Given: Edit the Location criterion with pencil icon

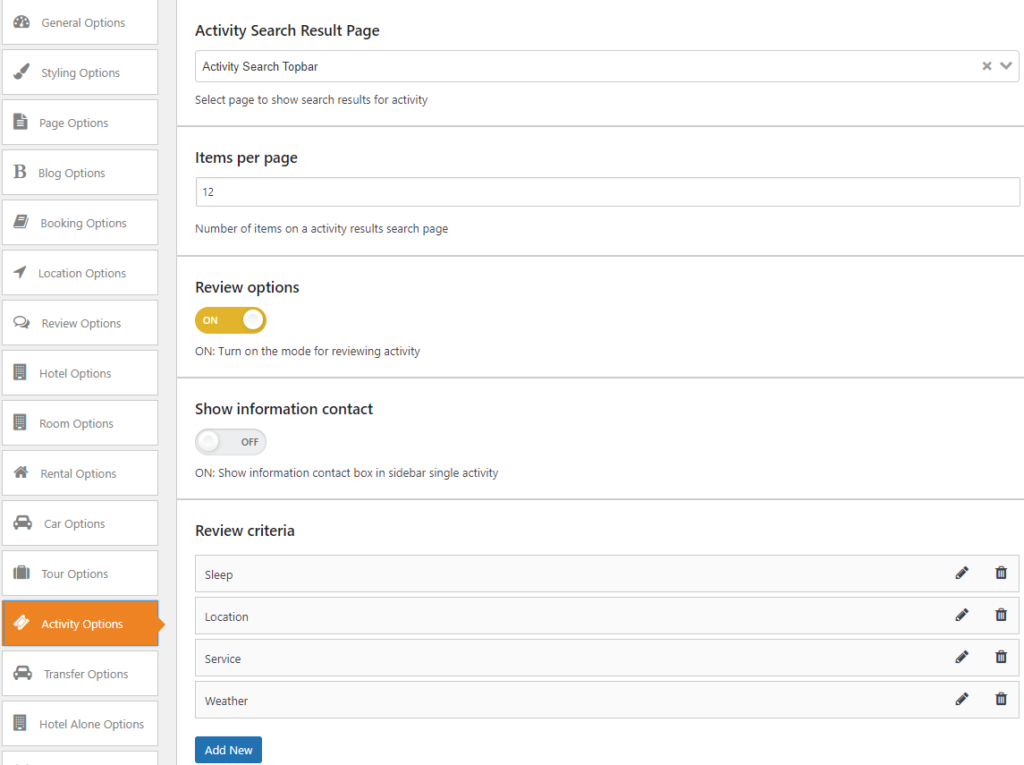Looking at the screenshot, I should click(962, 615).
